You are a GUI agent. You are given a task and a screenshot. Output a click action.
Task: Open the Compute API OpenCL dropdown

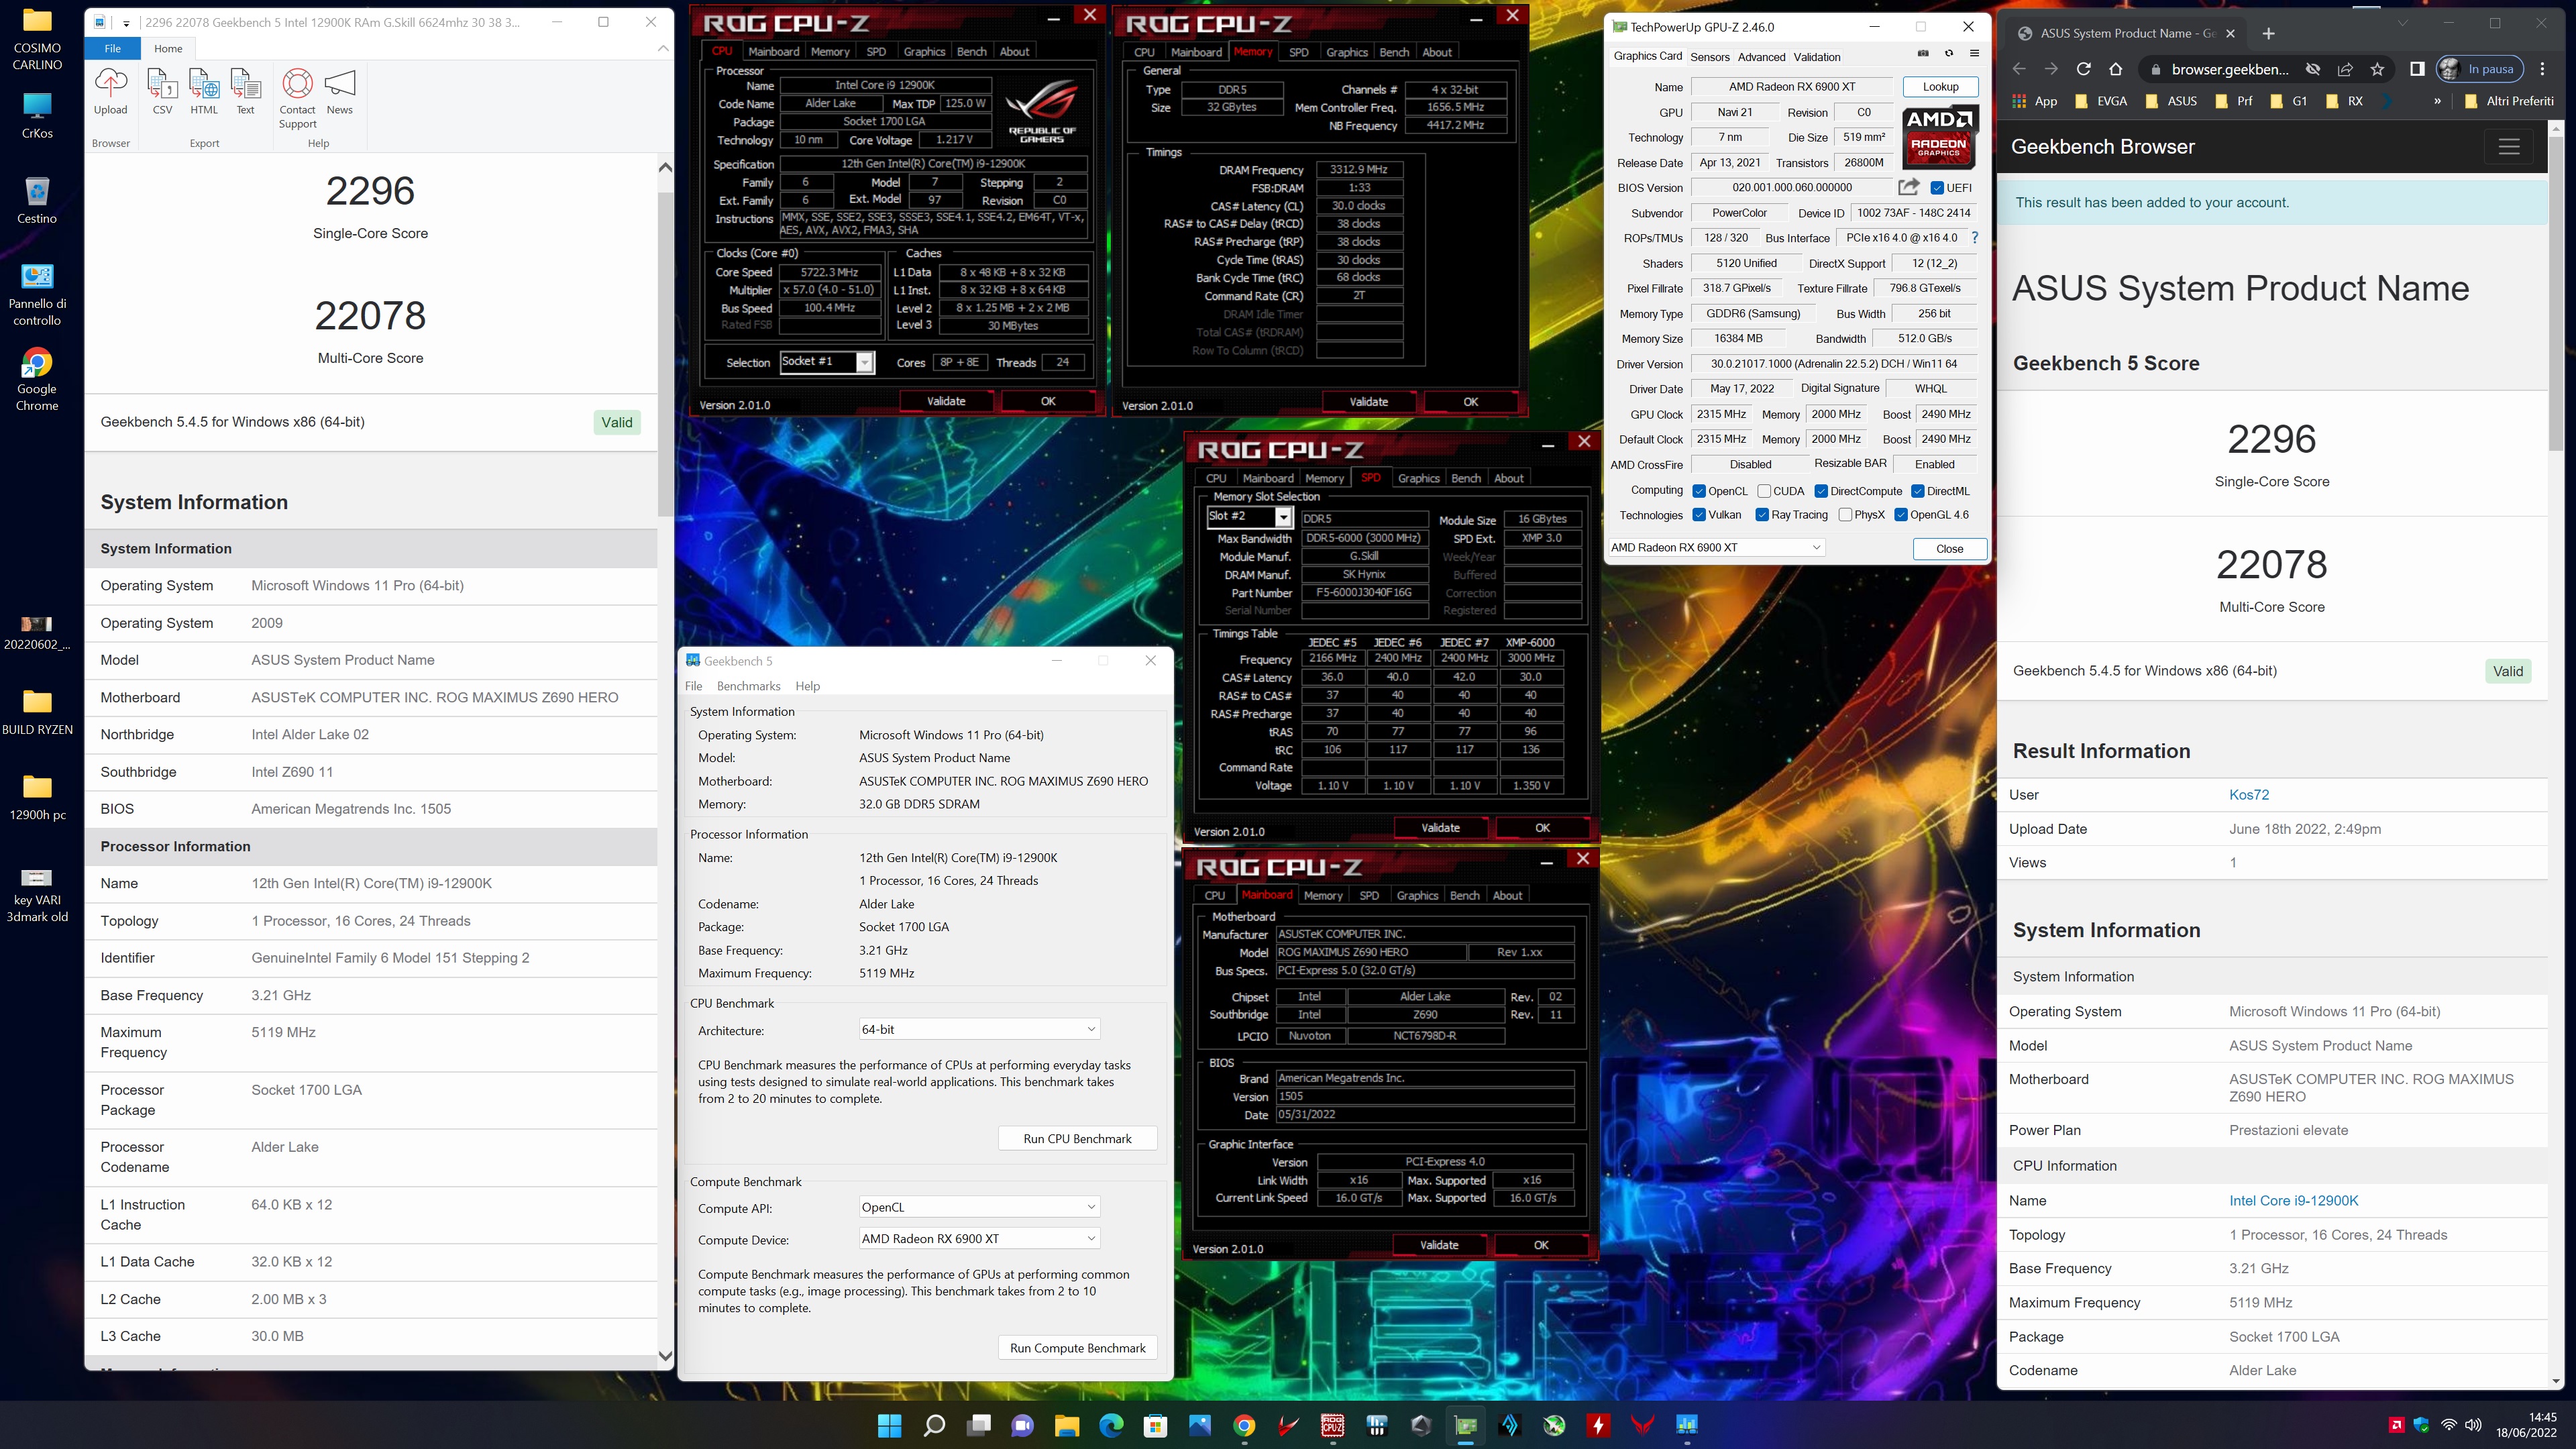(x=979, y=1207)
